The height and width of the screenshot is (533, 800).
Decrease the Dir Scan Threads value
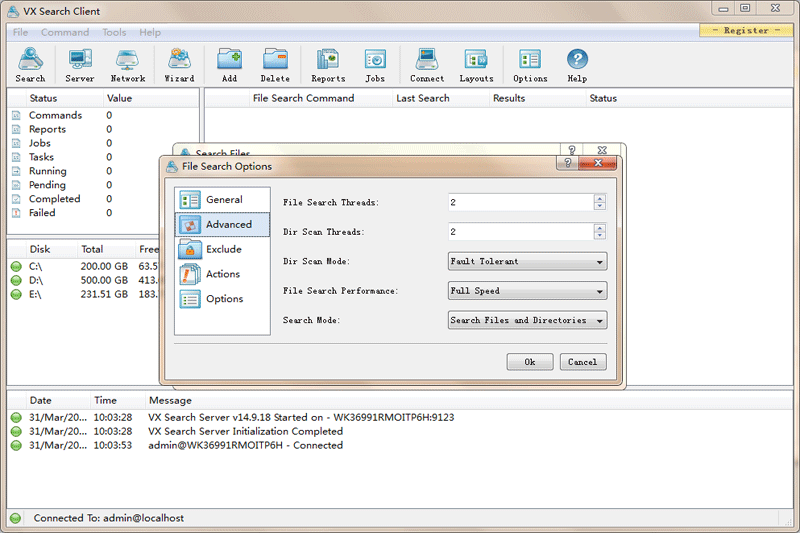point(600,236)
